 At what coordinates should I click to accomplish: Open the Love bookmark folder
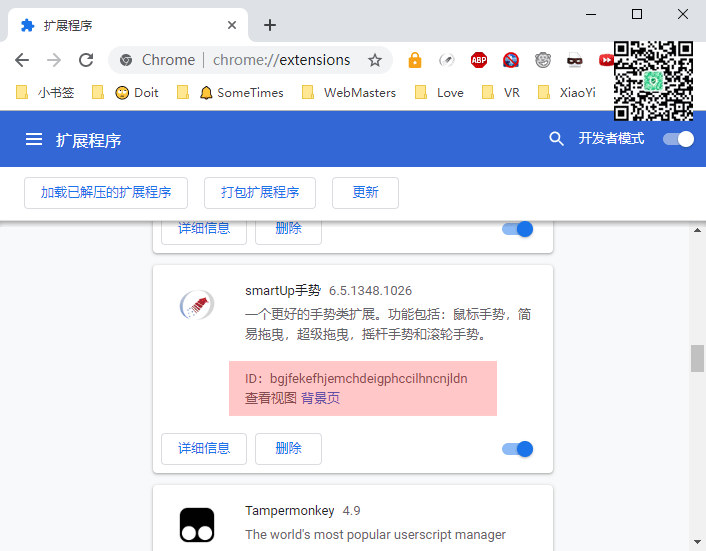[439, 93]
